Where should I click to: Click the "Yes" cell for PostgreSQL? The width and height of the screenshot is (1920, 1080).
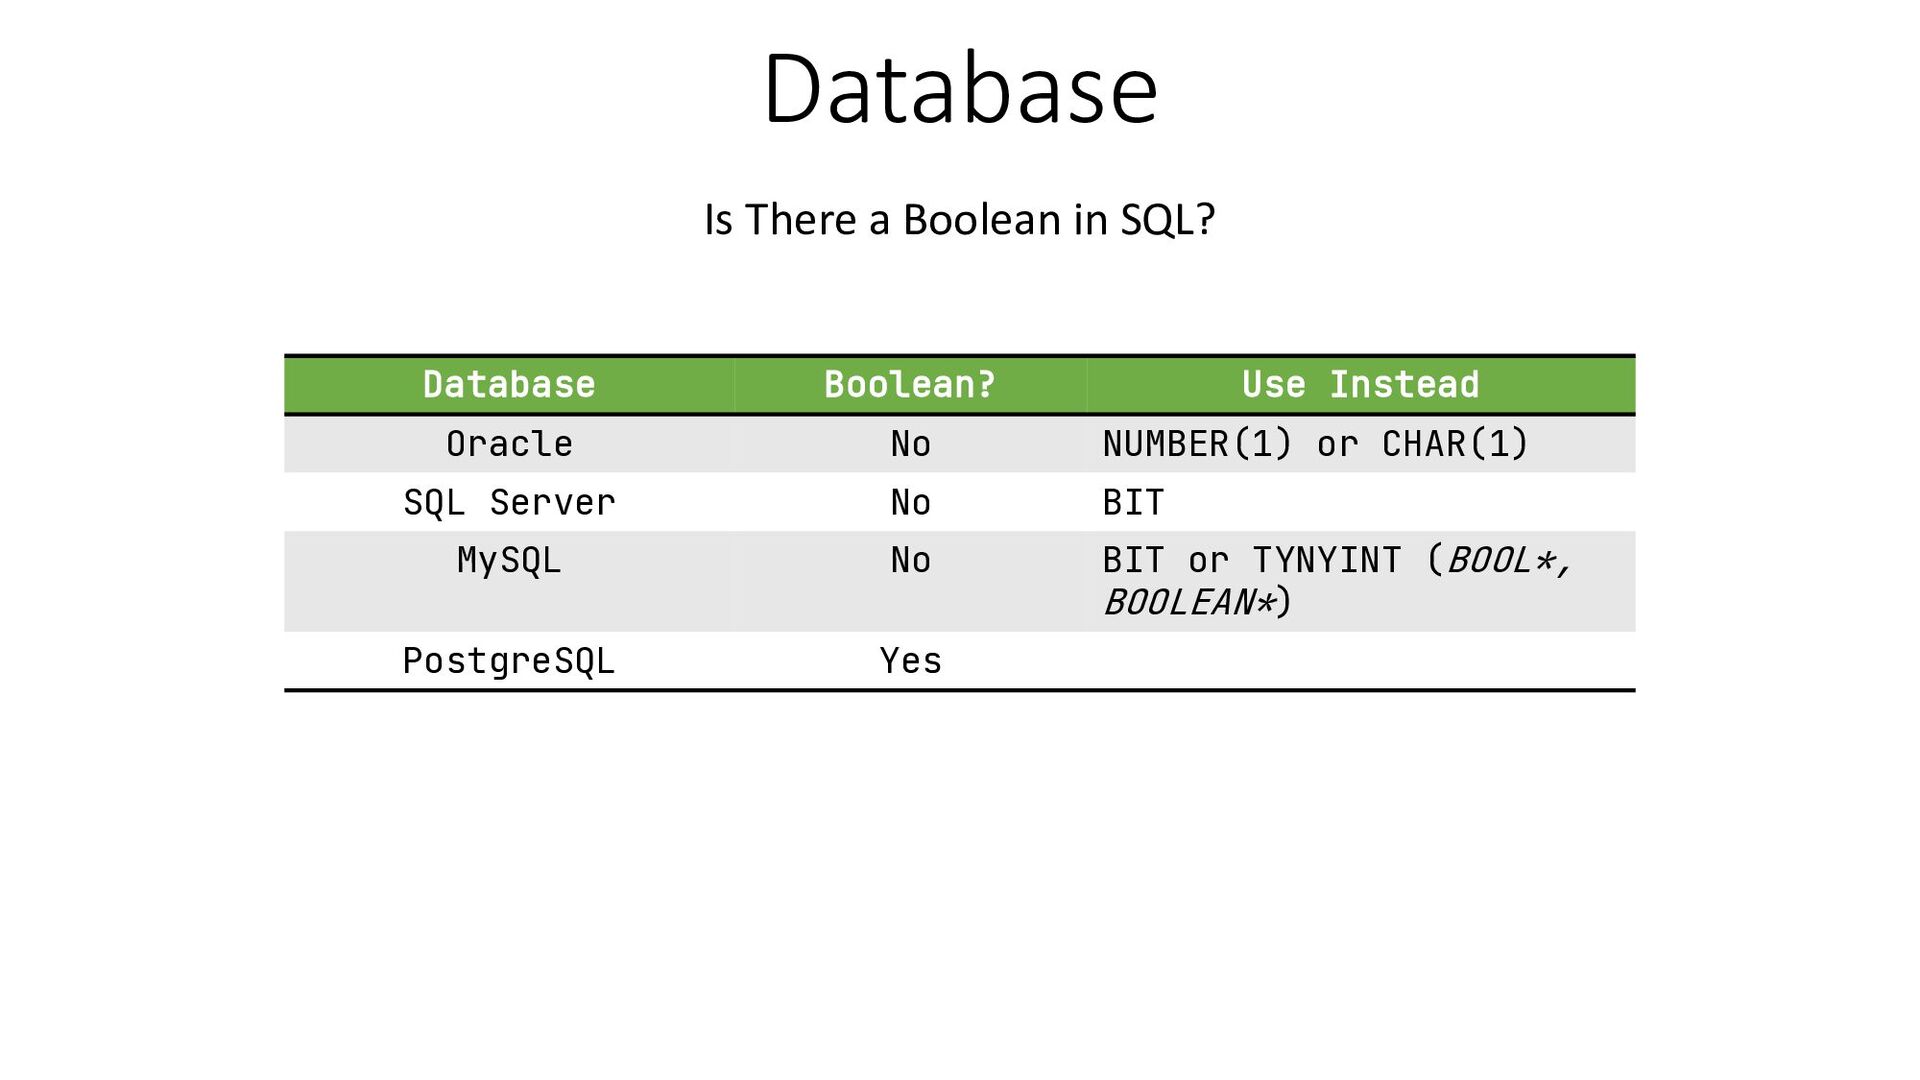pos(910,661)
